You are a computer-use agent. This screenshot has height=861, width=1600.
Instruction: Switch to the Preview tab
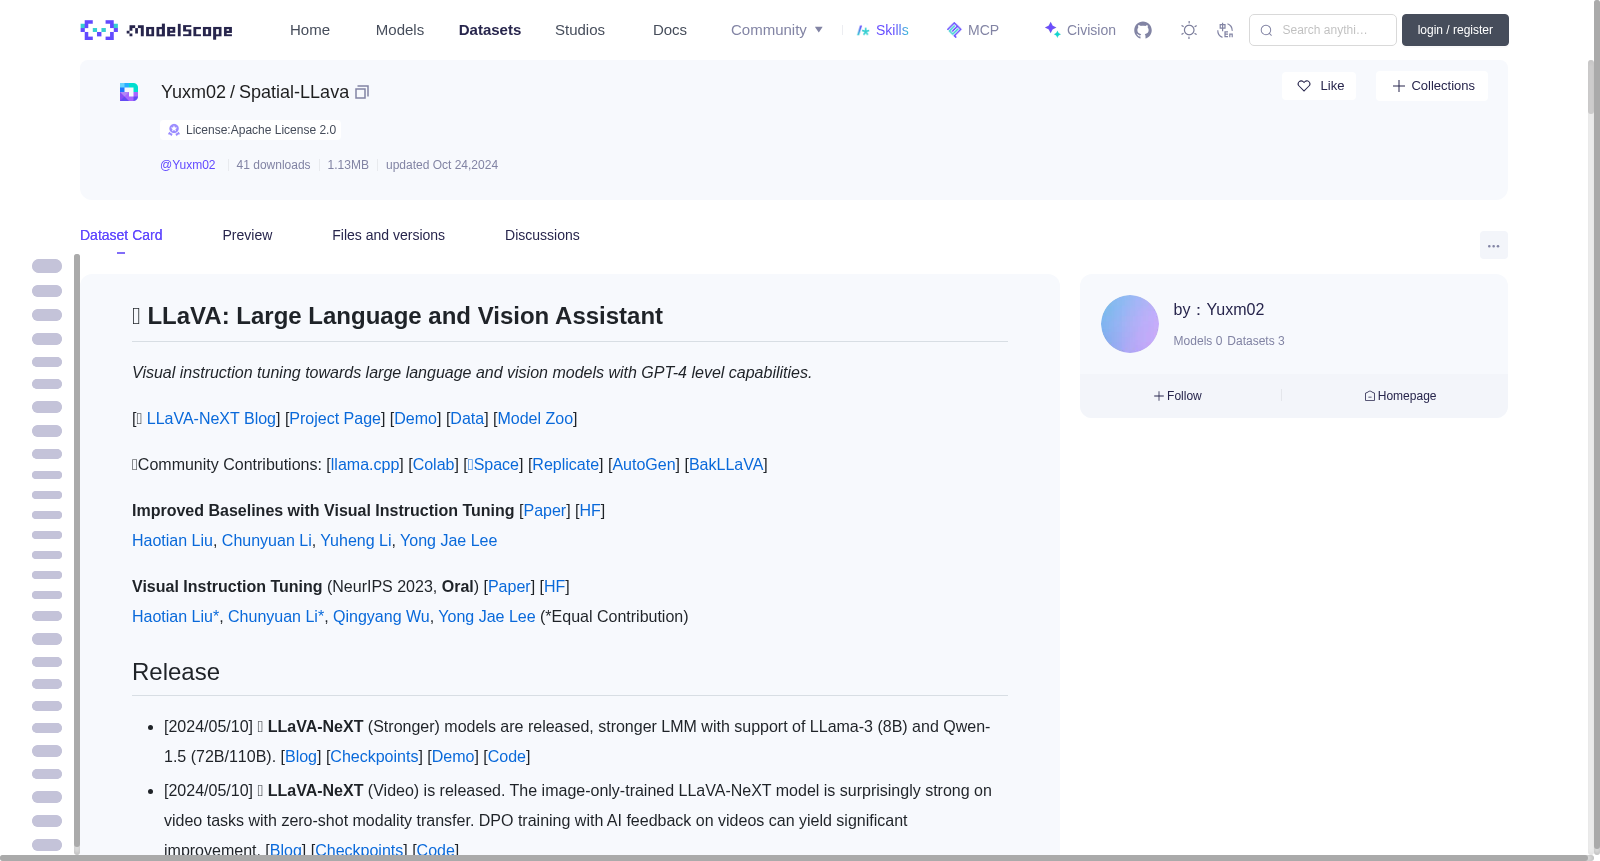[x=247, y=235]
